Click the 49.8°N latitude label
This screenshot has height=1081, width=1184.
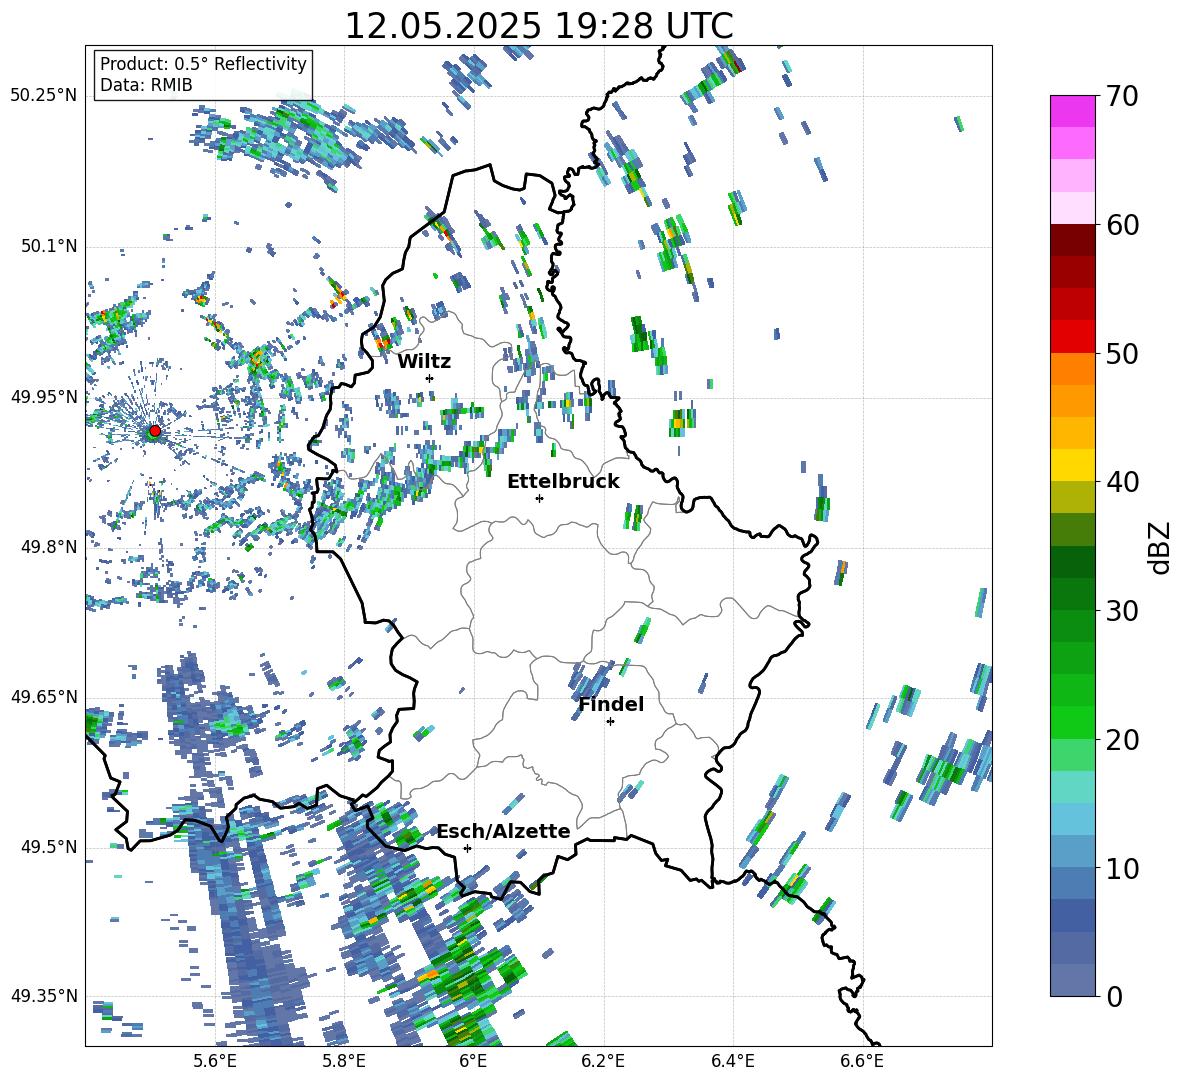[48, 547]
